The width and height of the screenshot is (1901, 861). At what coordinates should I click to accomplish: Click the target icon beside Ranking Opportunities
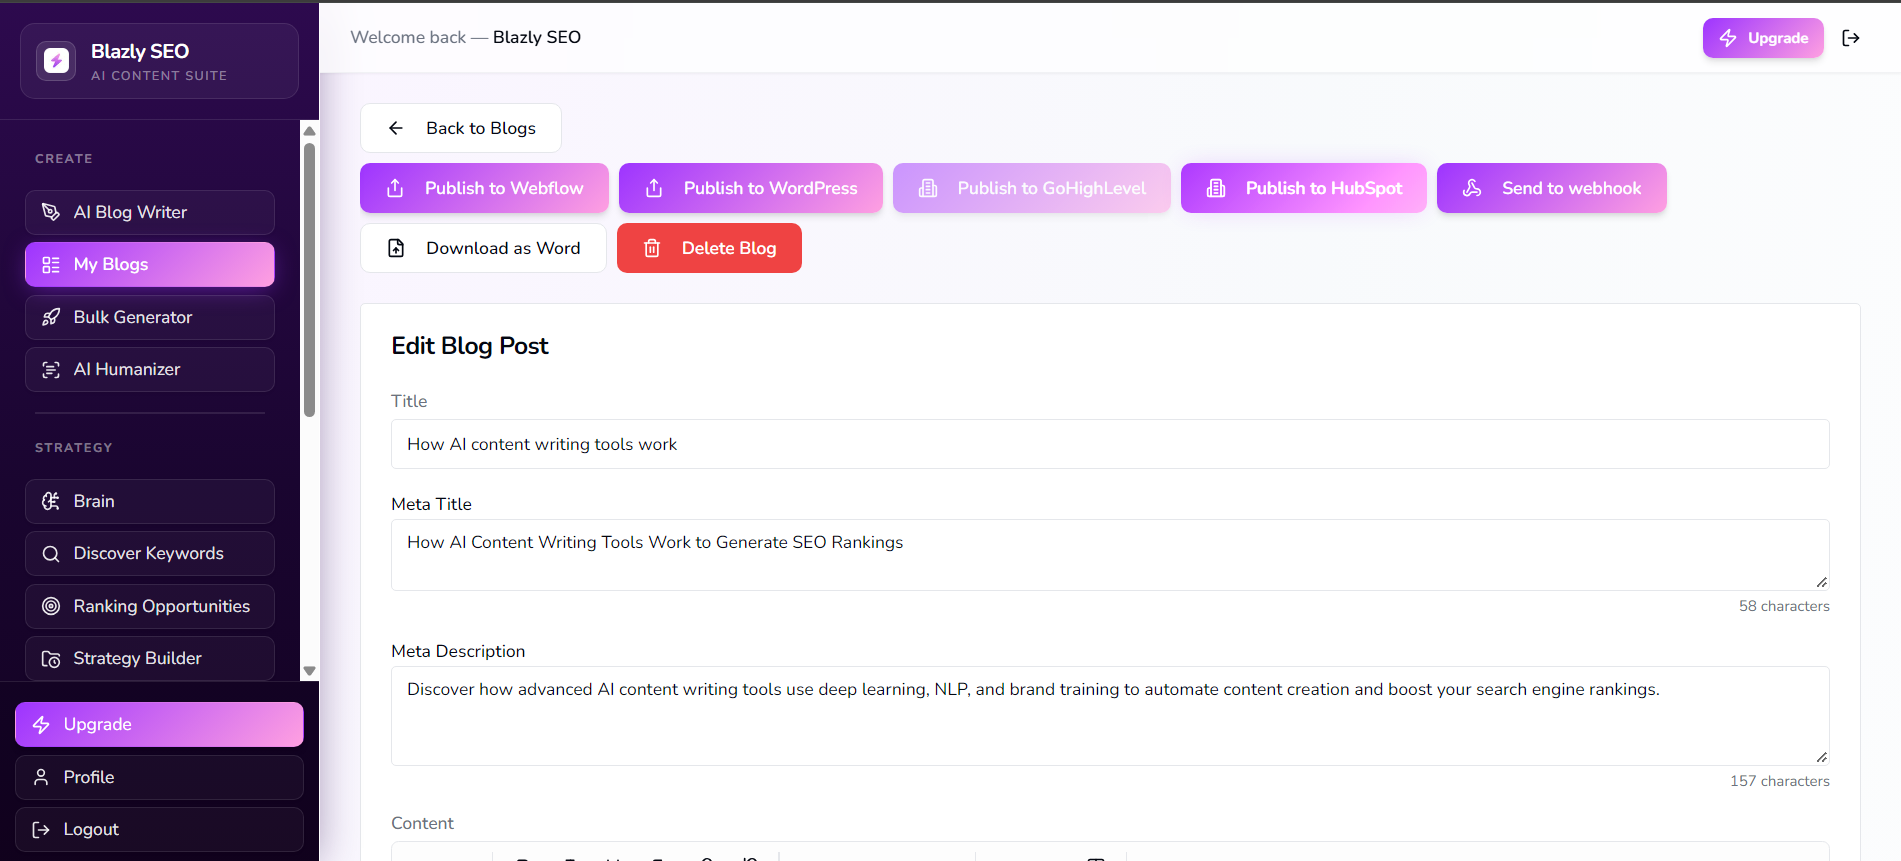pyautogui.click(x=51, y=606)
